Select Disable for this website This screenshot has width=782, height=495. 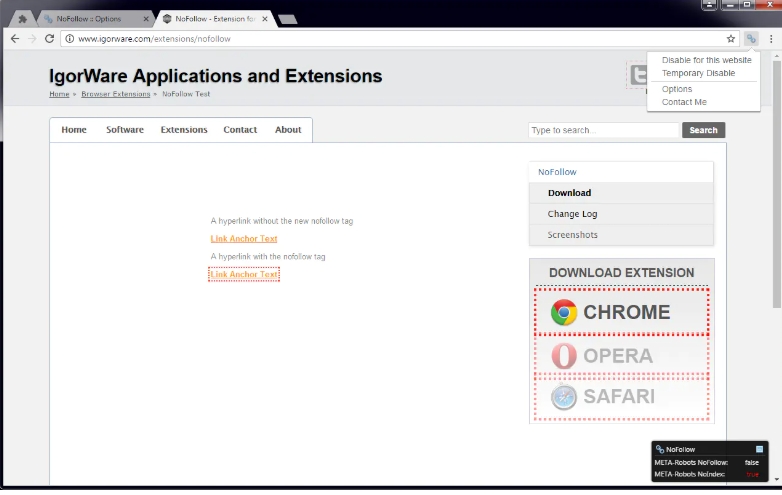(706, 60)
